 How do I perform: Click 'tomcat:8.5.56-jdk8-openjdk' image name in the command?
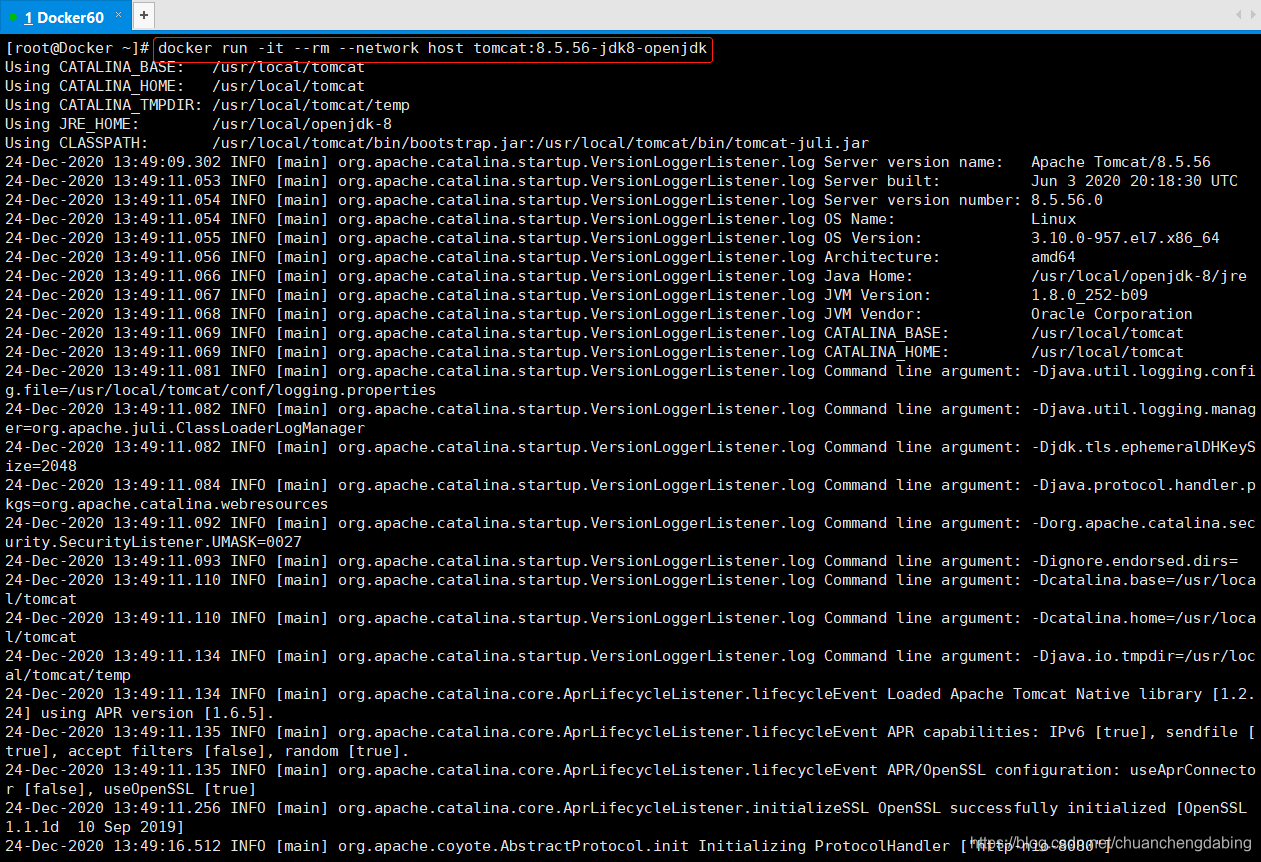click(590, 48)
